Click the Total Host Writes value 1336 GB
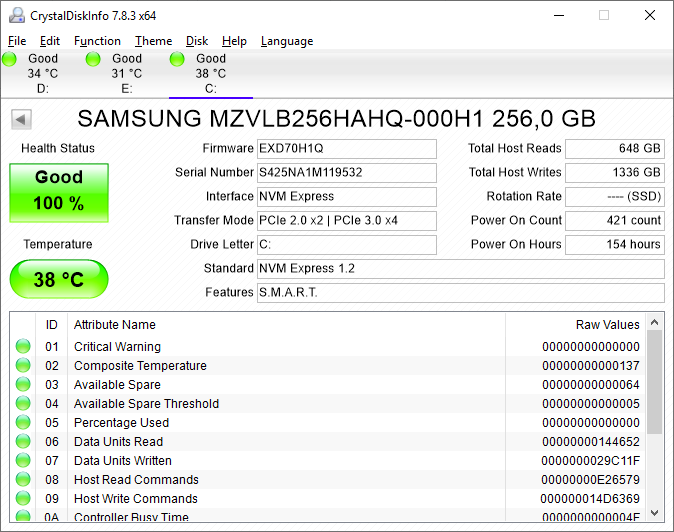Viewport: 674px width, 532px height. tap(615, 173)
